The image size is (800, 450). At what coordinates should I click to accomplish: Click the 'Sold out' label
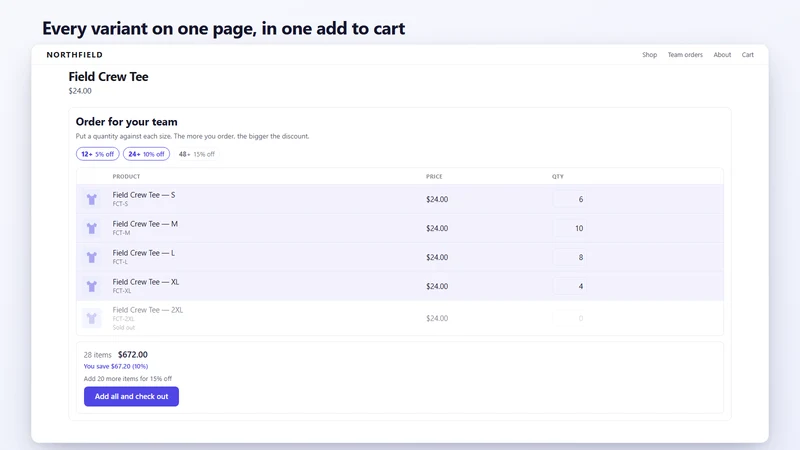click(124, 328)
